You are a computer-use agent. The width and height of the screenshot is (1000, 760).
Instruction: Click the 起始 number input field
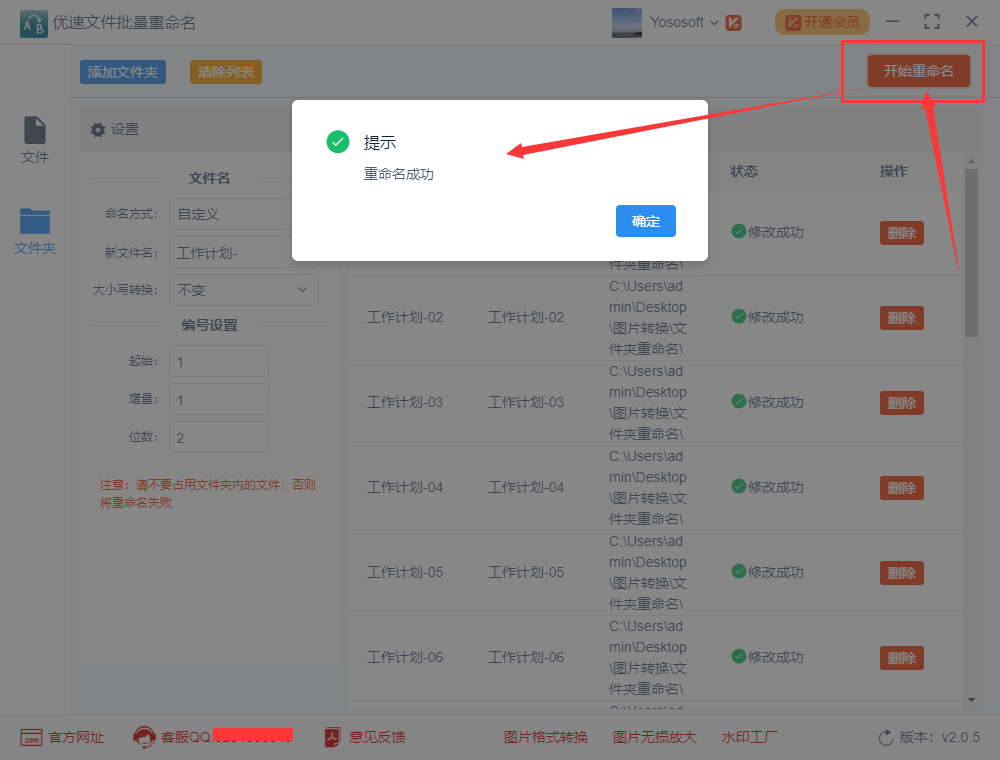click(x=219, y=362)
